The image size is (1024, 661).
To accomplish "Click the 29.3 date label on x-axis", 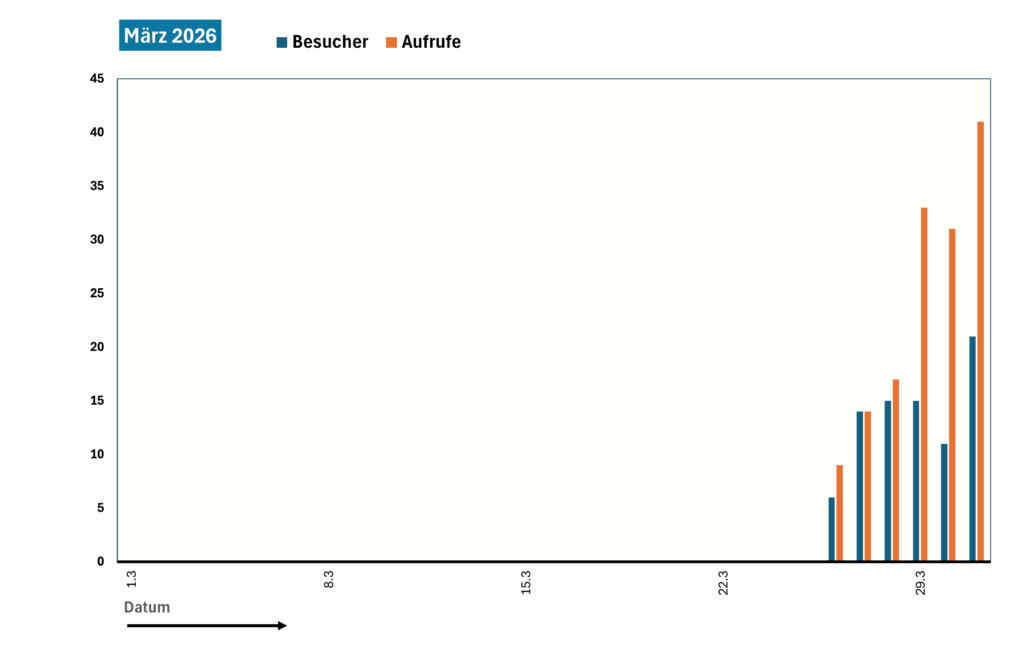I will pos(920,581).
